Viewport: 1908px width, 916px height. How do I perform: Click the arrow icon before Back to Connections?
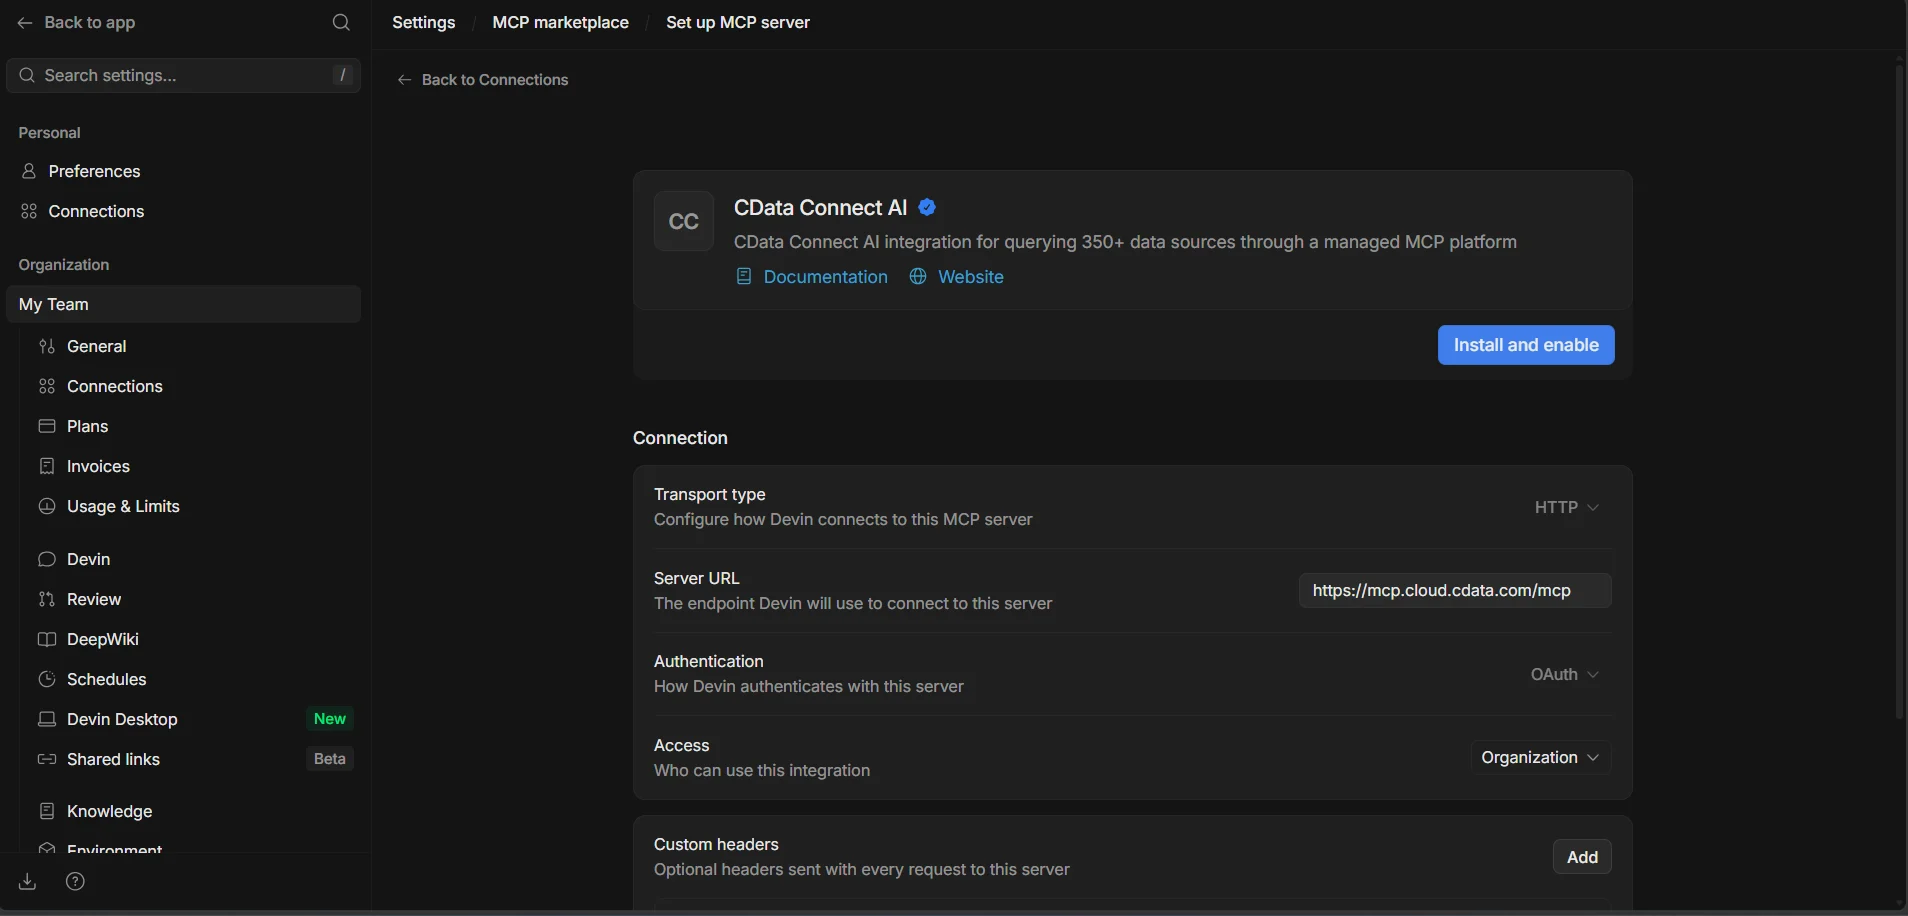(404, 80)
